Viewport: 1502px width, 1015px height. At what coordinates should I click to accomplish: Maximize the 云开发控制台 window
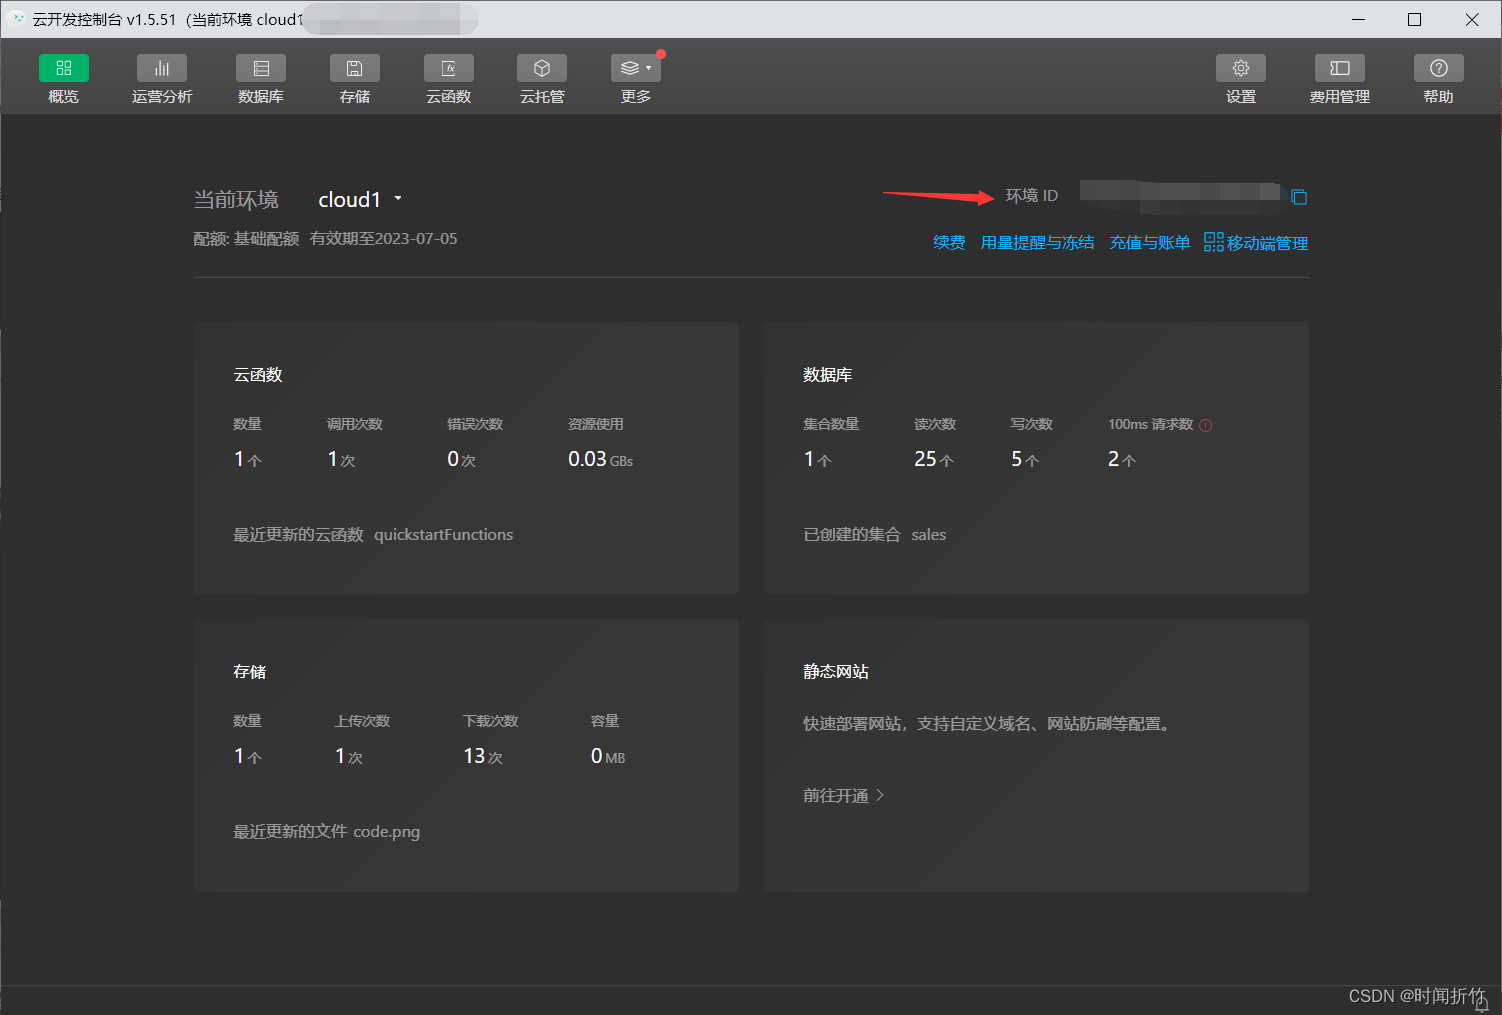pos(1414,19)
